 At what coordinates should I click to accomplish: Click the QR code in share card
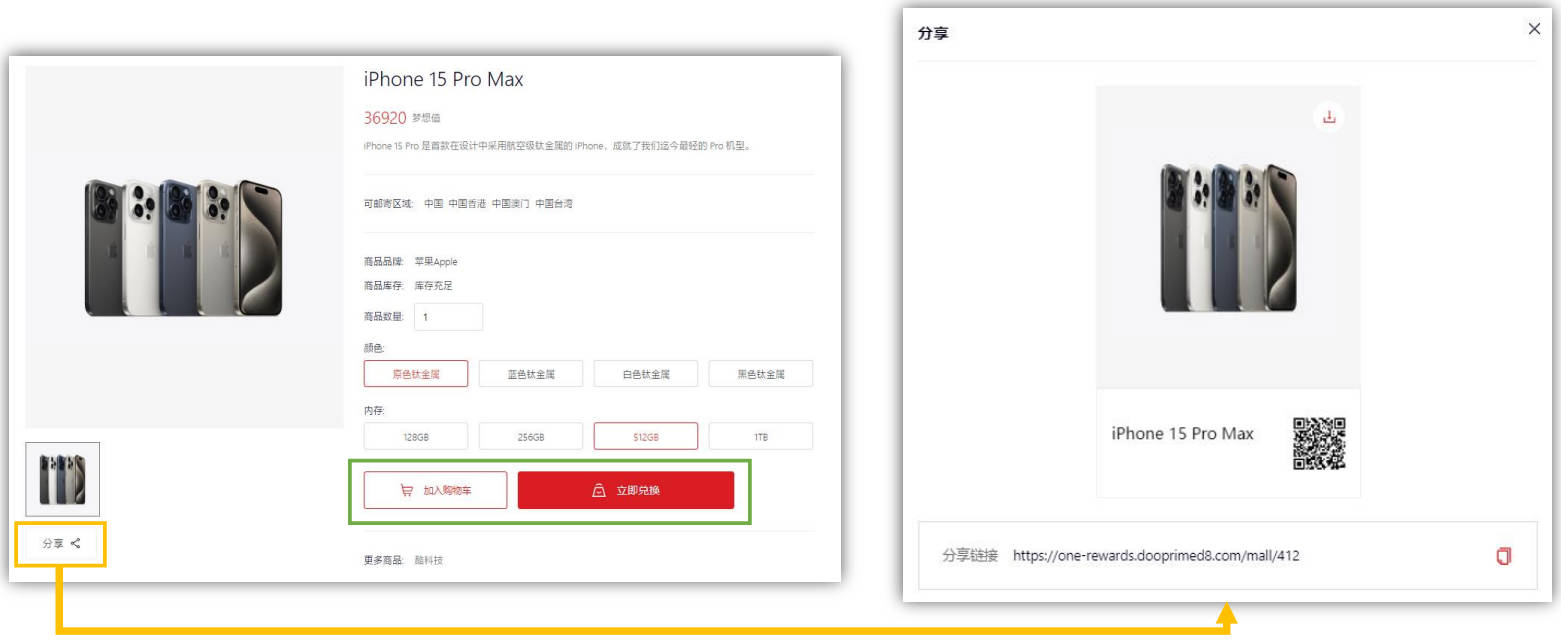(x=1319, y=444)
